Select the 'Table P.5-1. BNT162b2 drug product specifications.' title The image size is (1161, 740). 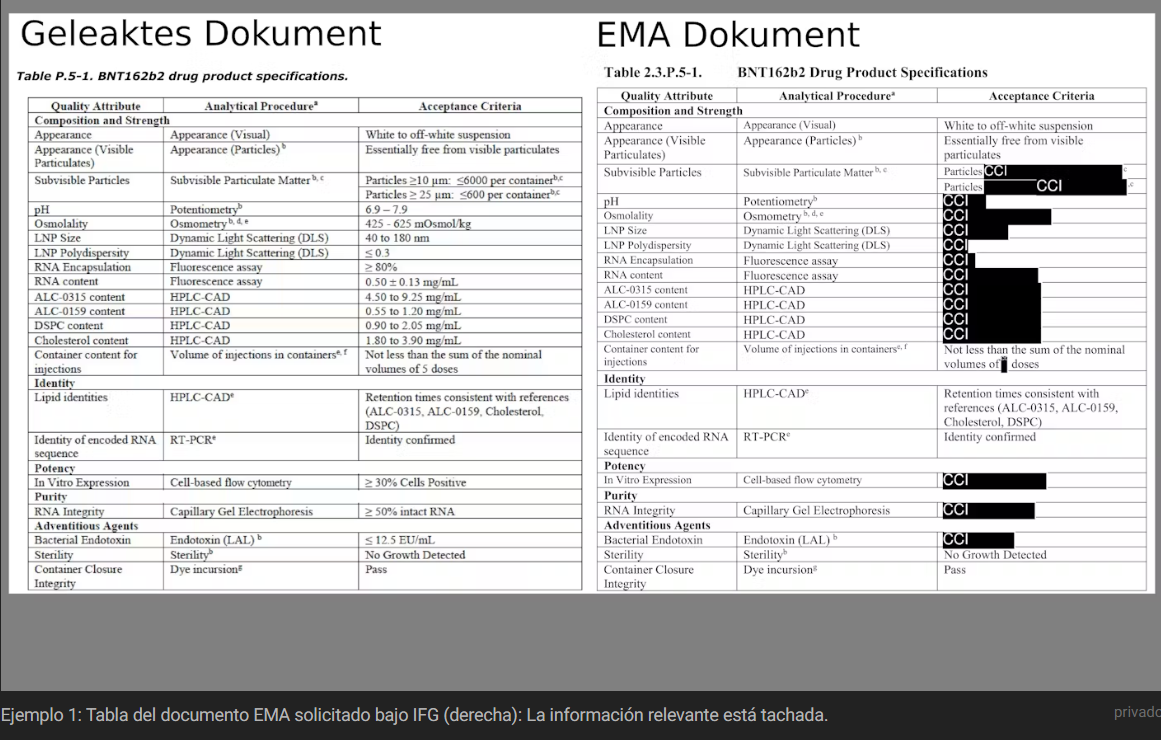(x=182, y=76)
